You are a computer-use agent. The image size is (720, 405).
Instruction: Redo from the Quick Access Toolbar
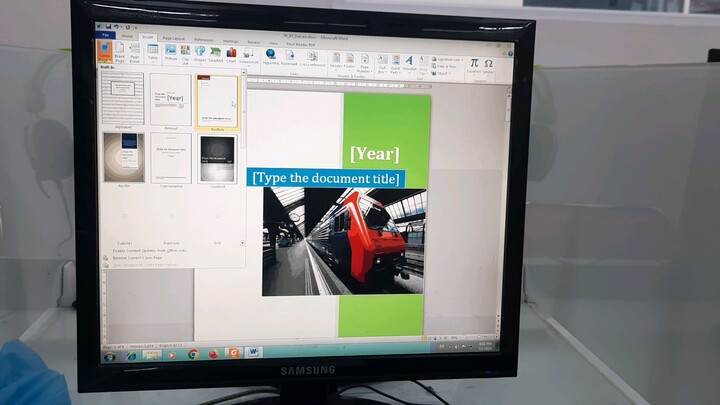tap(128, 28)
